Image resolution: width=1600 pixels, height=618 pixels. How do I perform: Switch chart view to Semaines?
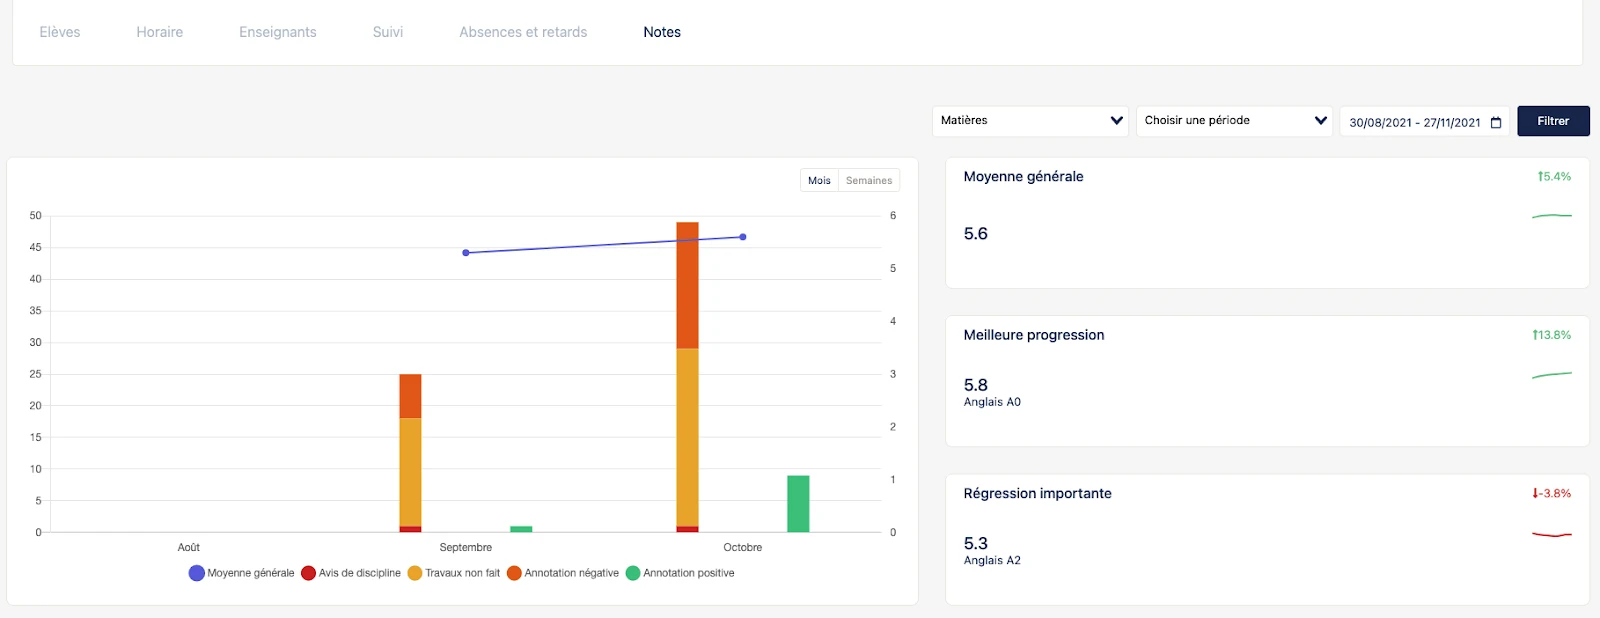pyautogui.click(x=868, y=181)
